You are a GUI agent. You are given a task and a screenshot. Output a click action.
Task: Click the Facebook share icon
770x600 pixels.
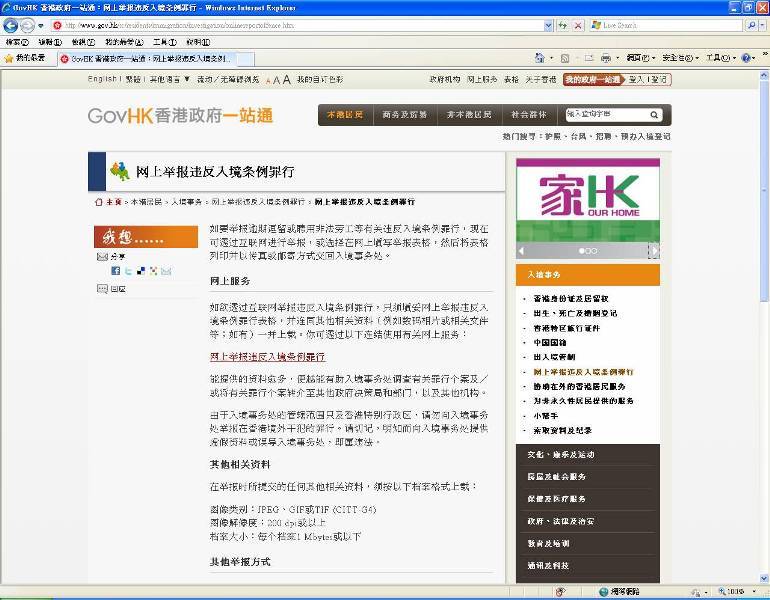click(116, 271)
